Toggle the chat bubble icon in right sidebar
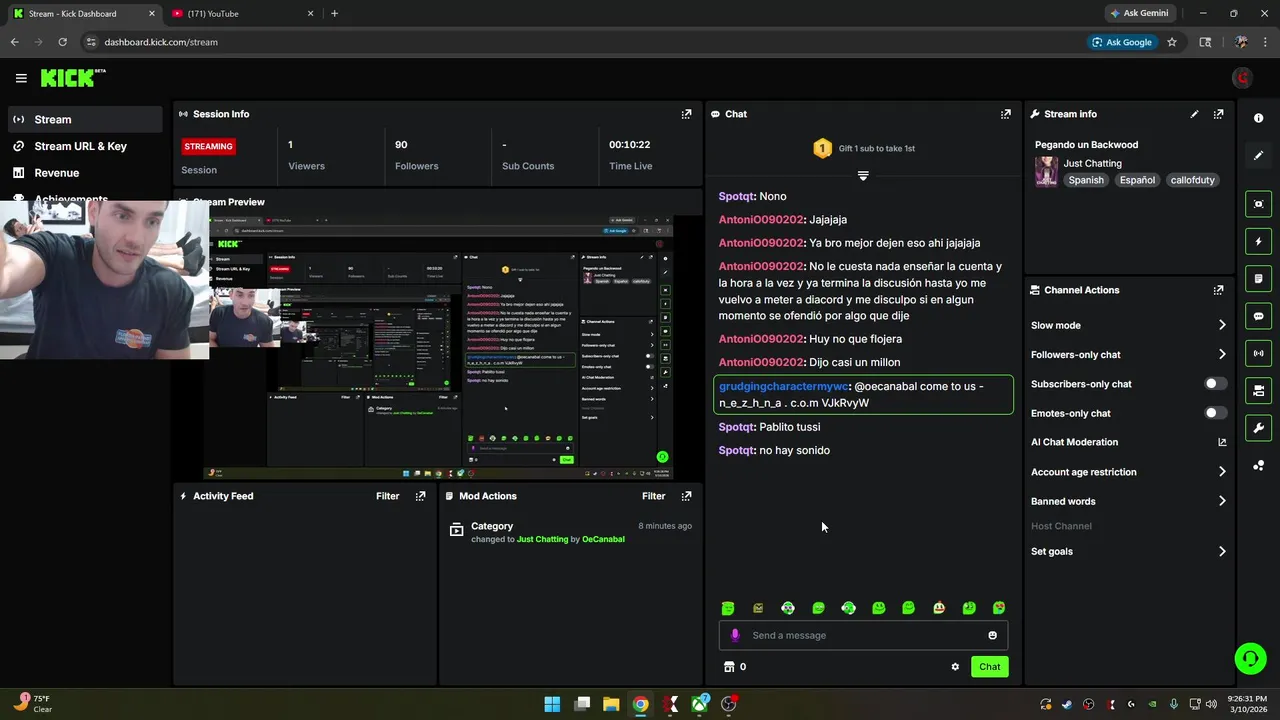 click(1258, 316)
